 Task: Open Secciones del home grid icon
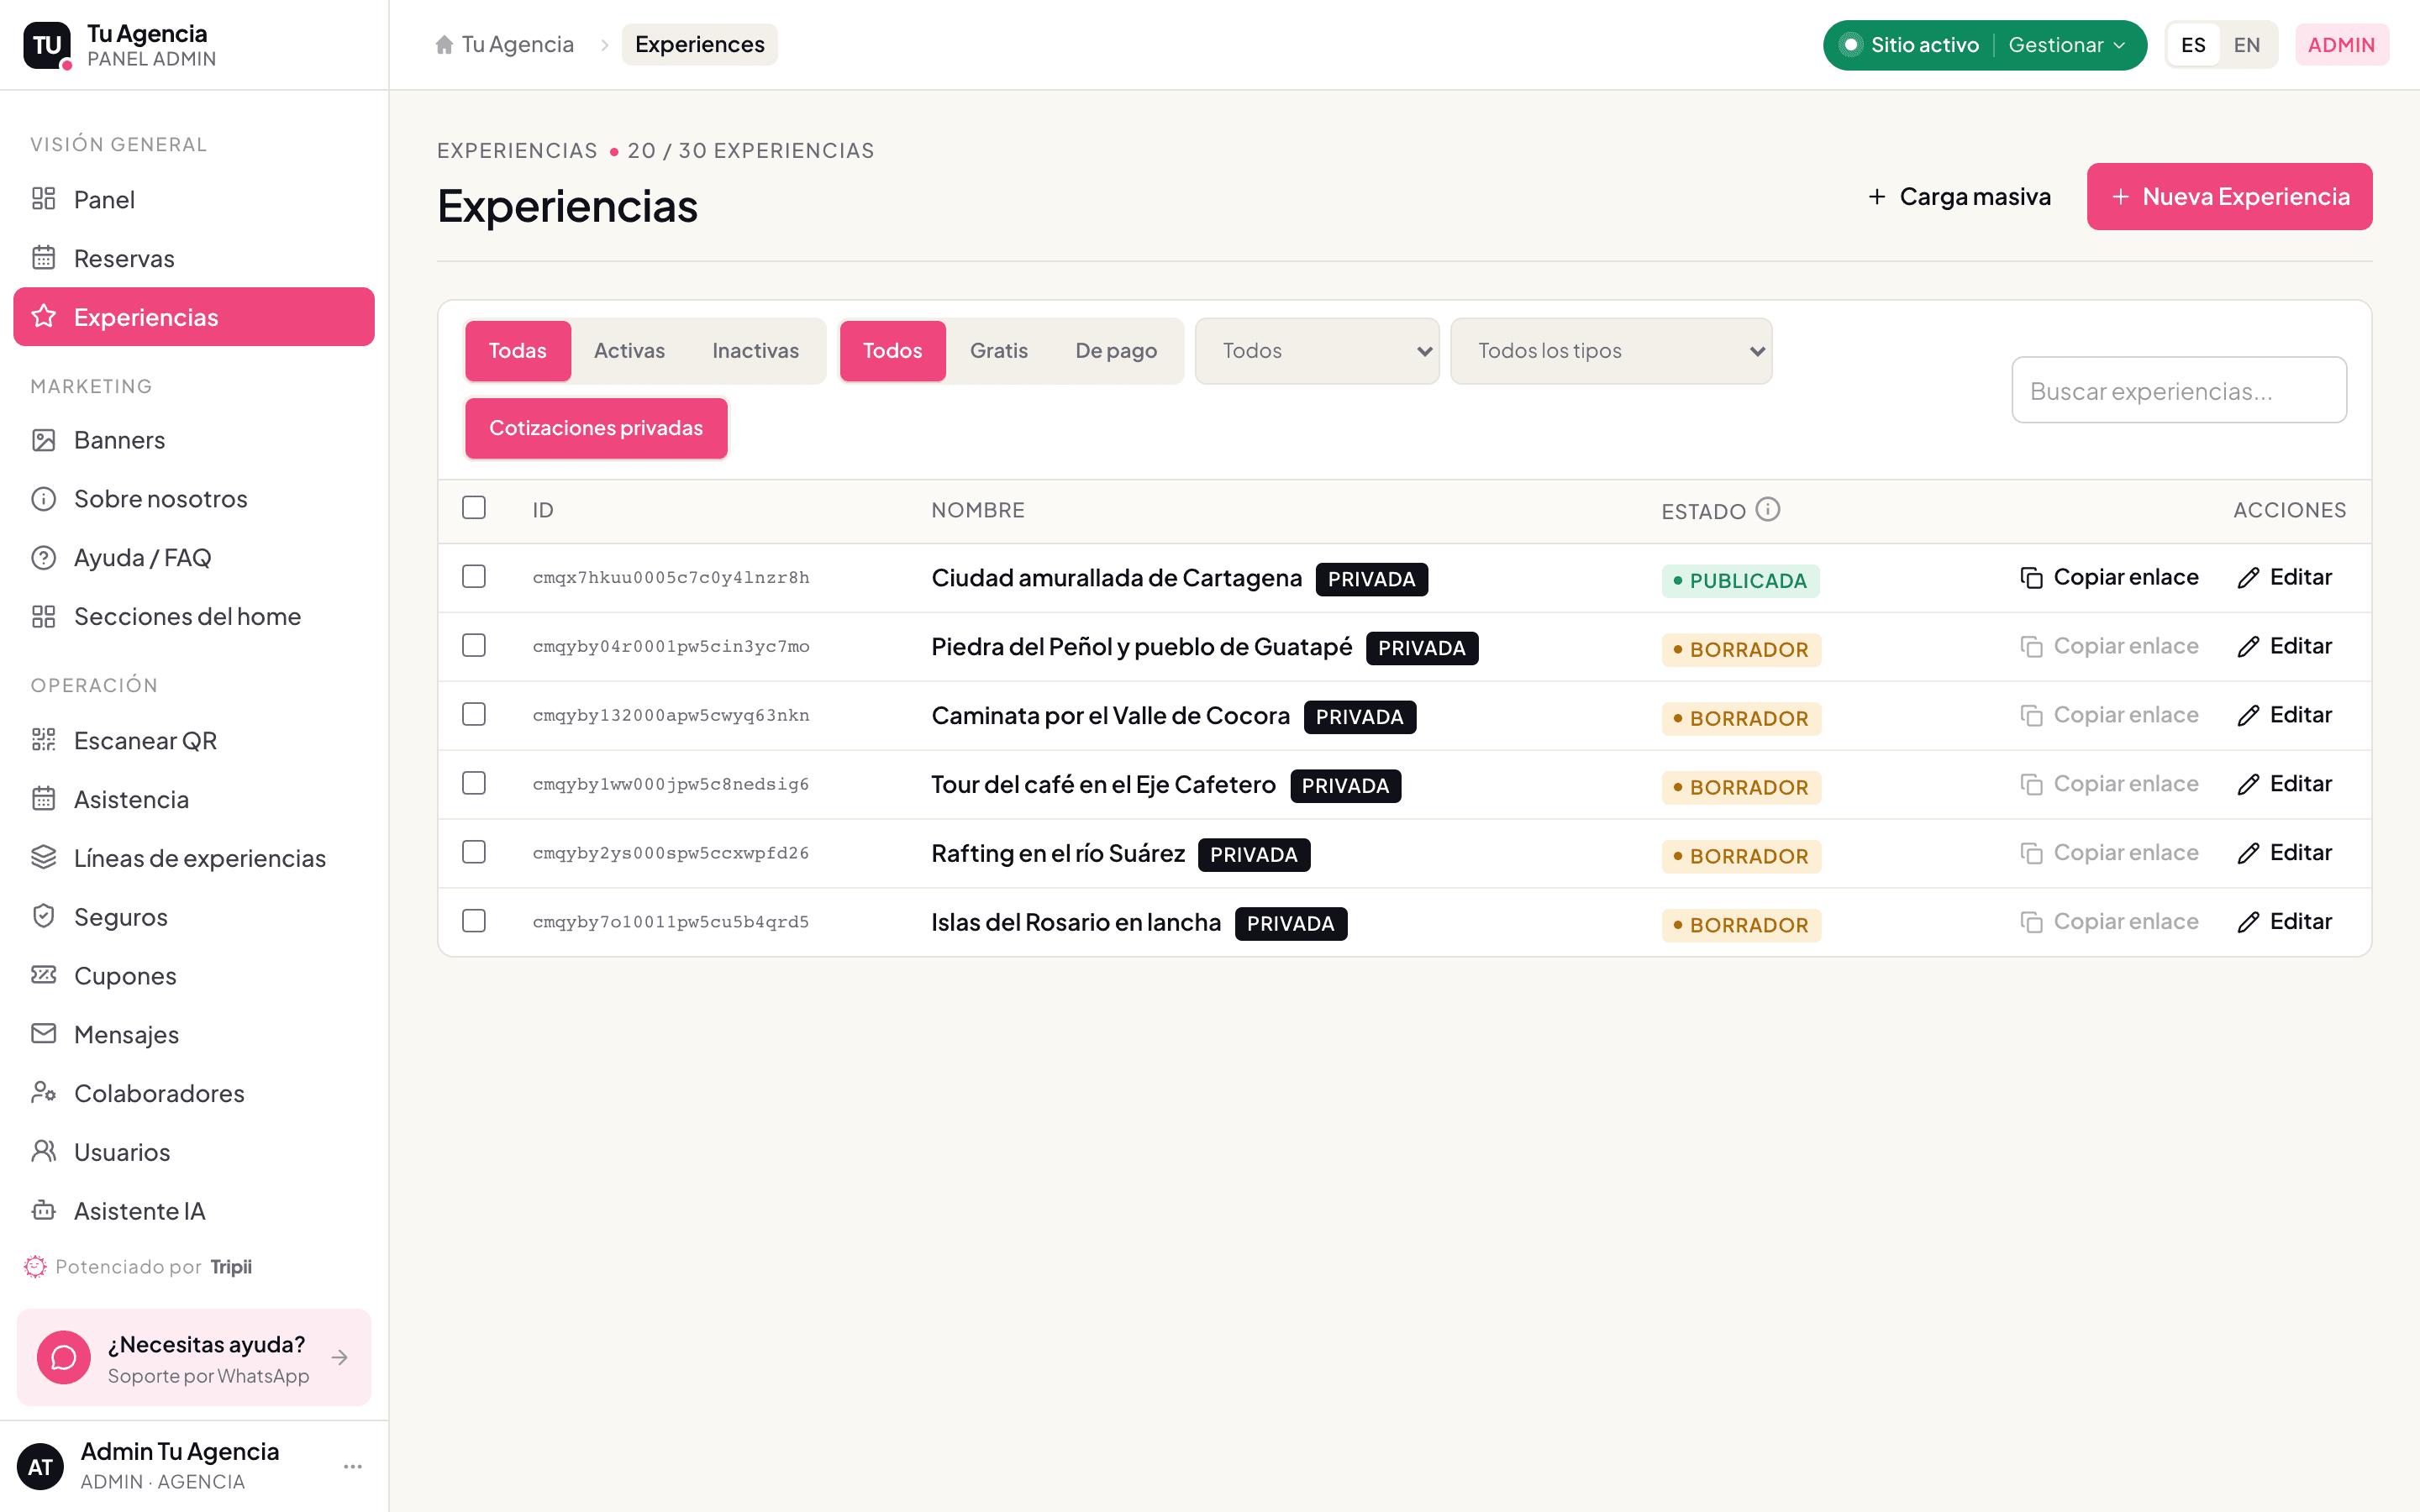tap(43, 616)
